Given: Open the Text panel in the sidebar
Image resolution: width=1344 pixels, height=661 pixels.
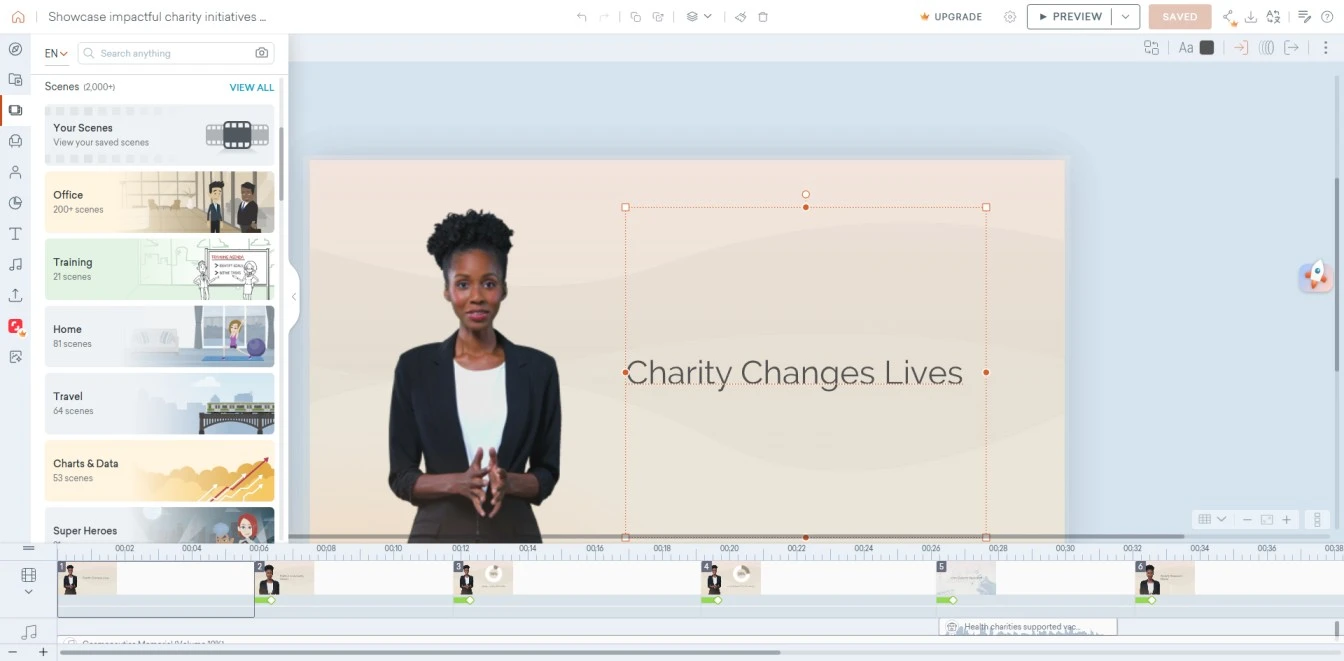Looking at the screenshot, I should click(15, 234).
